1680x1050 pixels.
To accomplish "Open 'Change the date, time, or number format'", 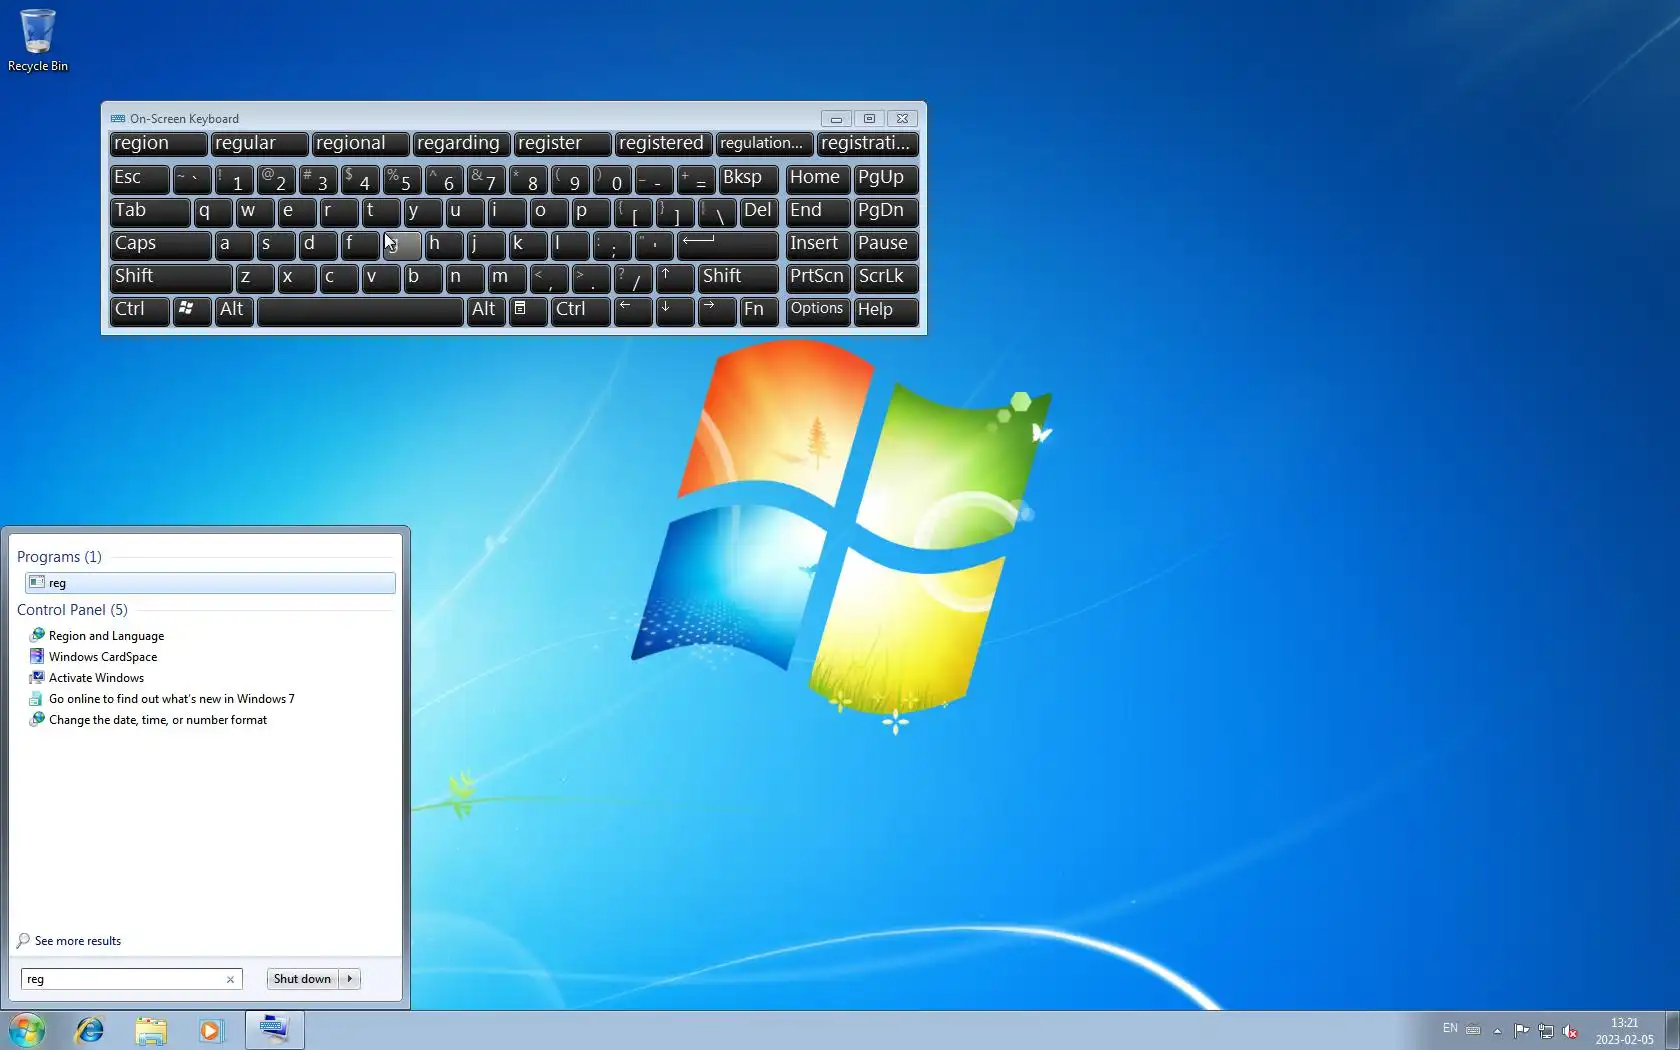I will pos(158,720).
